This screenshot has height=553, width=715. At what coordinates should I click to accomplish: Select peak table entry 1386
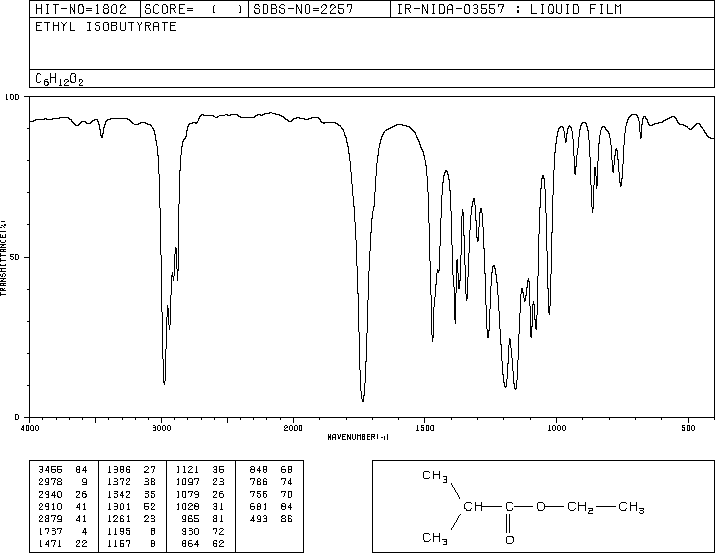click(119, 470)
